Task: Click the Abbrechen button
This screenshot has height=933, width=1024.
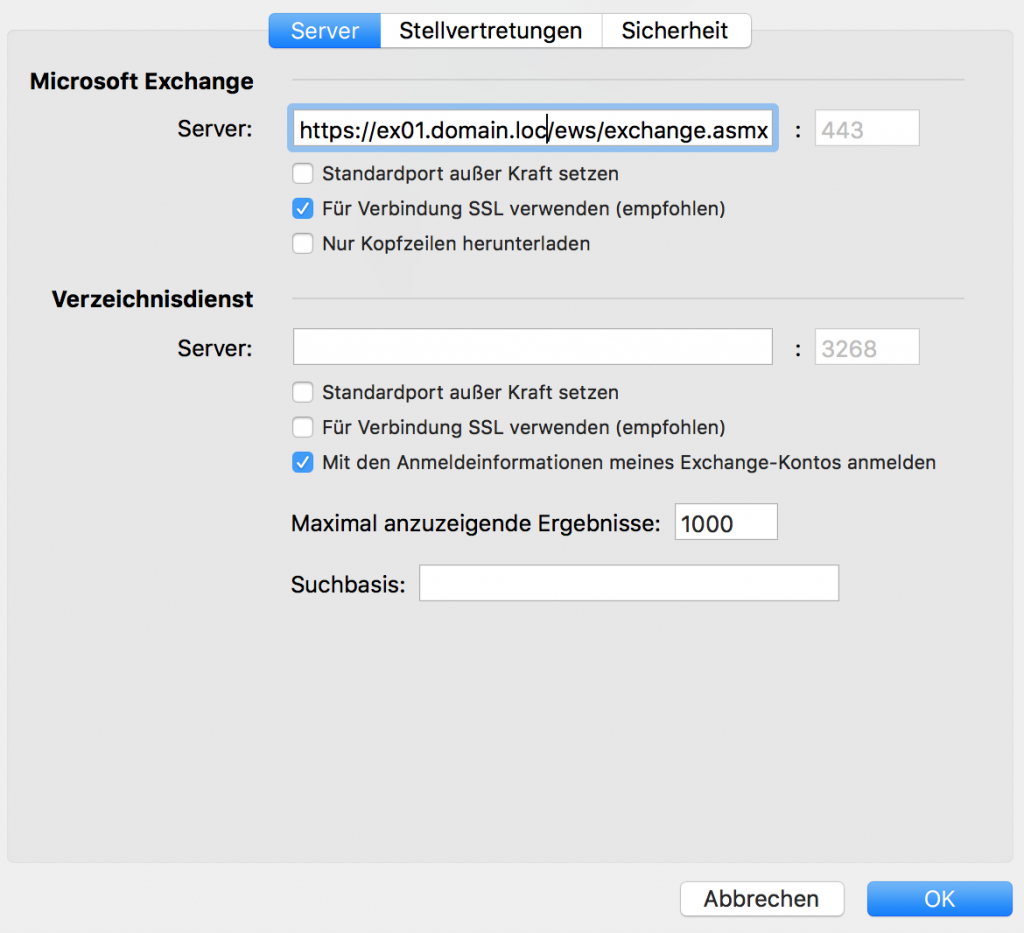Action: pos(761,899)
